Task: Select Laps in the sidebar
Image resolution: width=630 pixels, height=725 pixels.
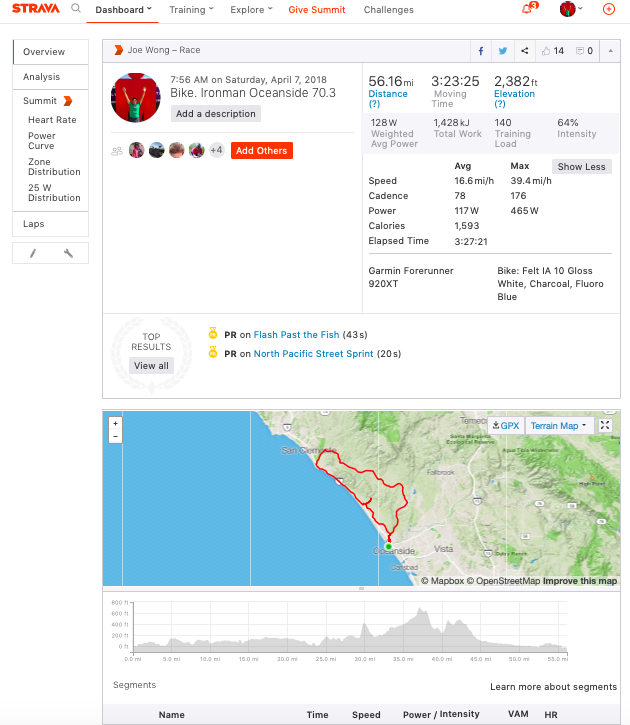Action: (34, 224)
